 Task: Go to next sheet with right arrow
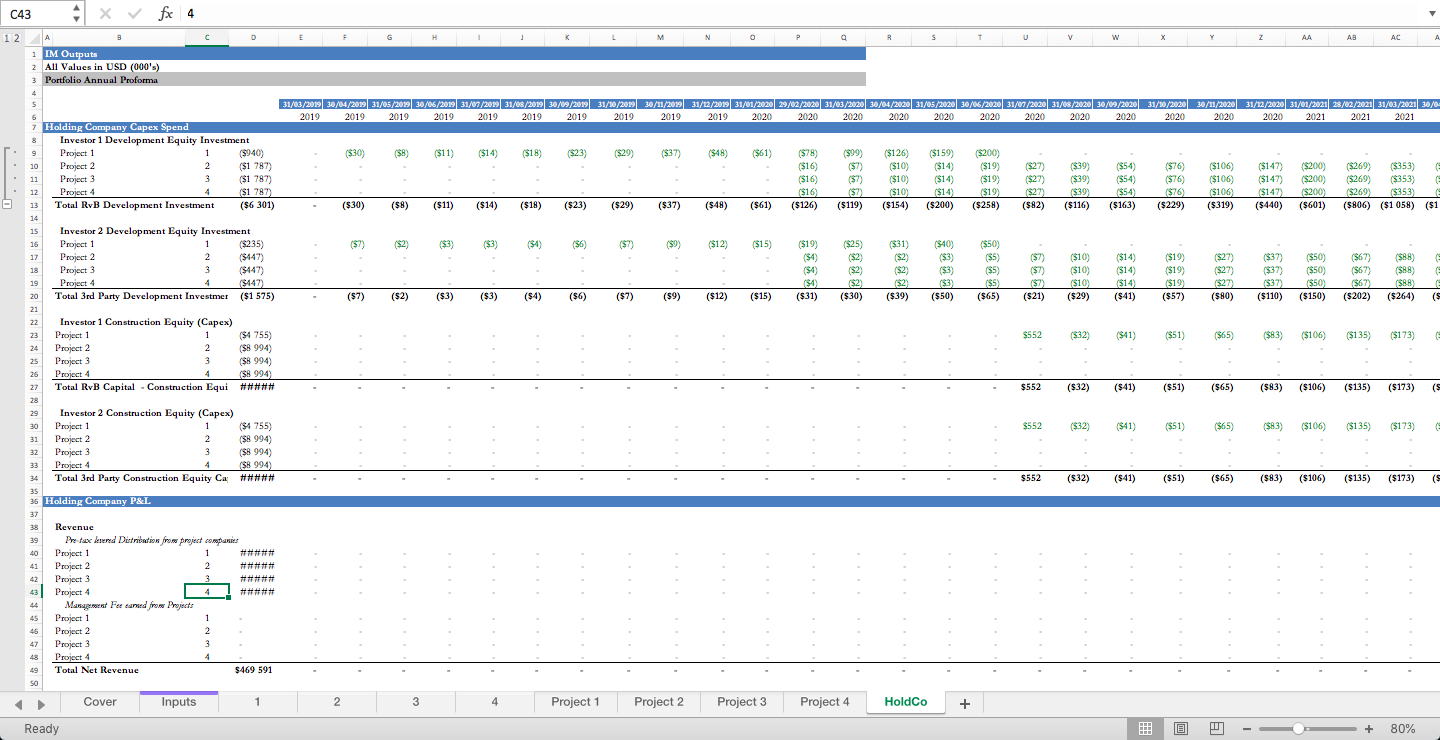point(40,703)
